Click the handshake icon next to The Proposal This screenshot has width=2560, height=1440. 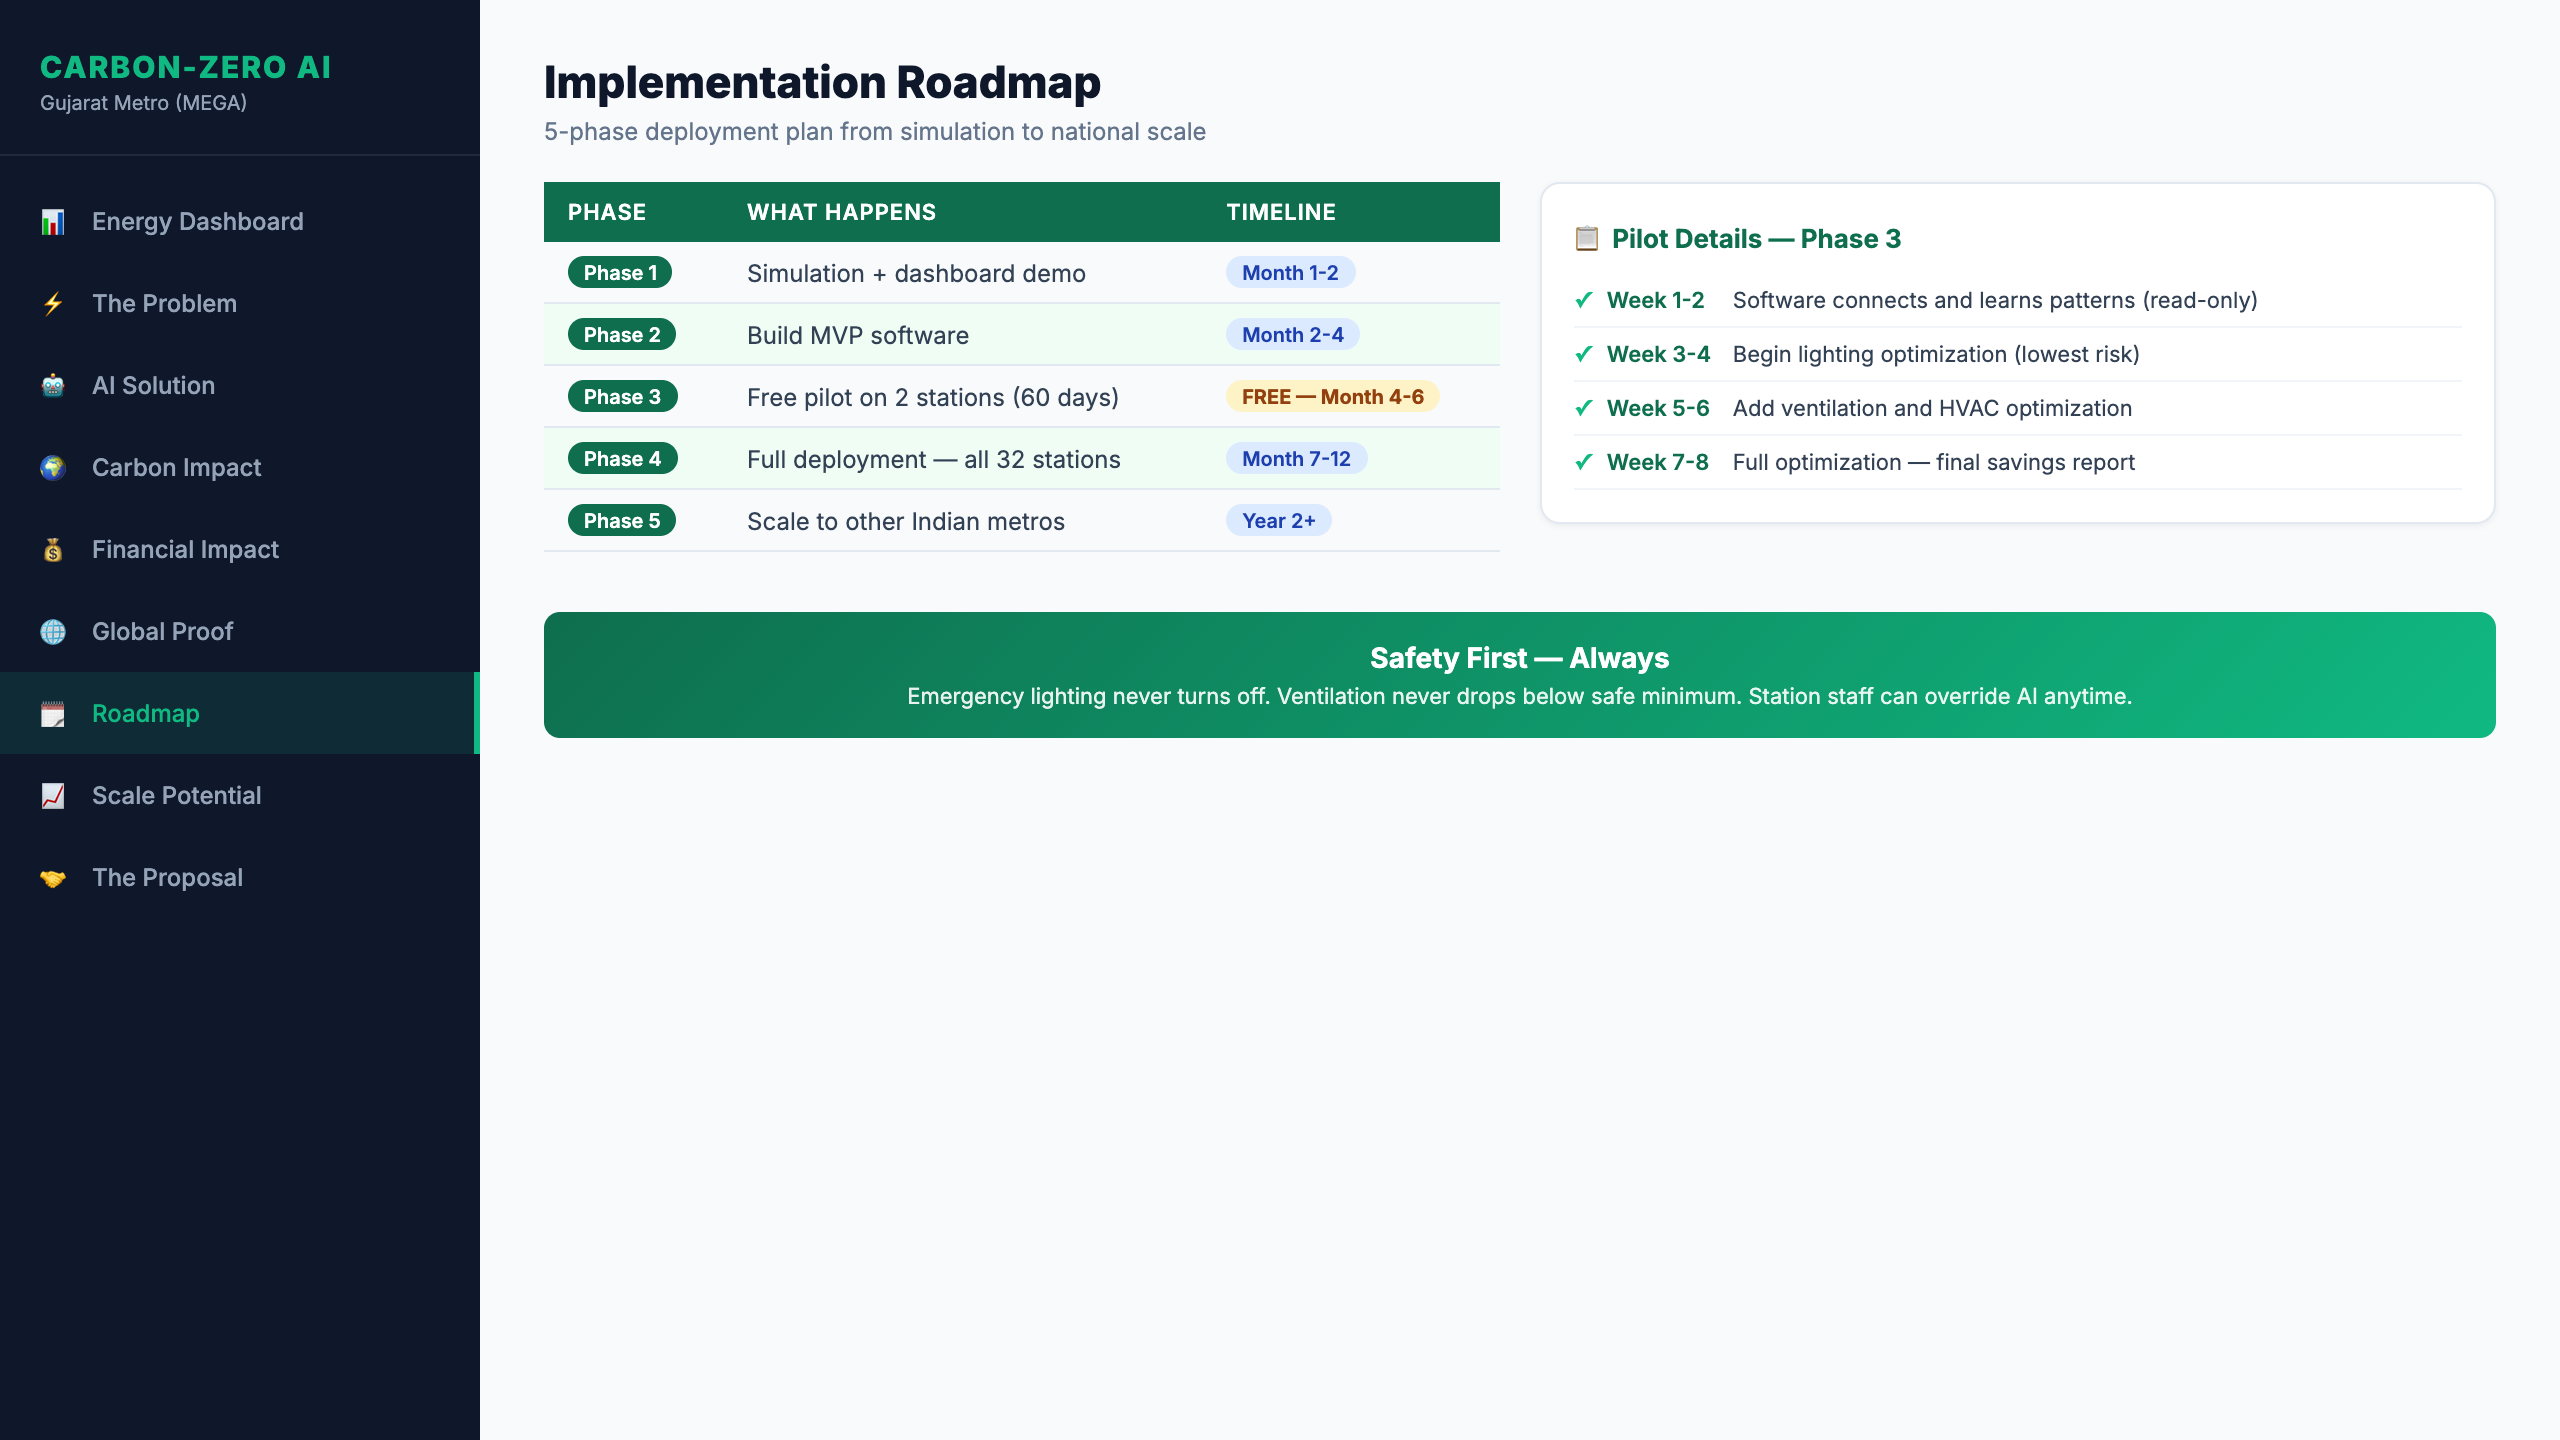(54, 877)
